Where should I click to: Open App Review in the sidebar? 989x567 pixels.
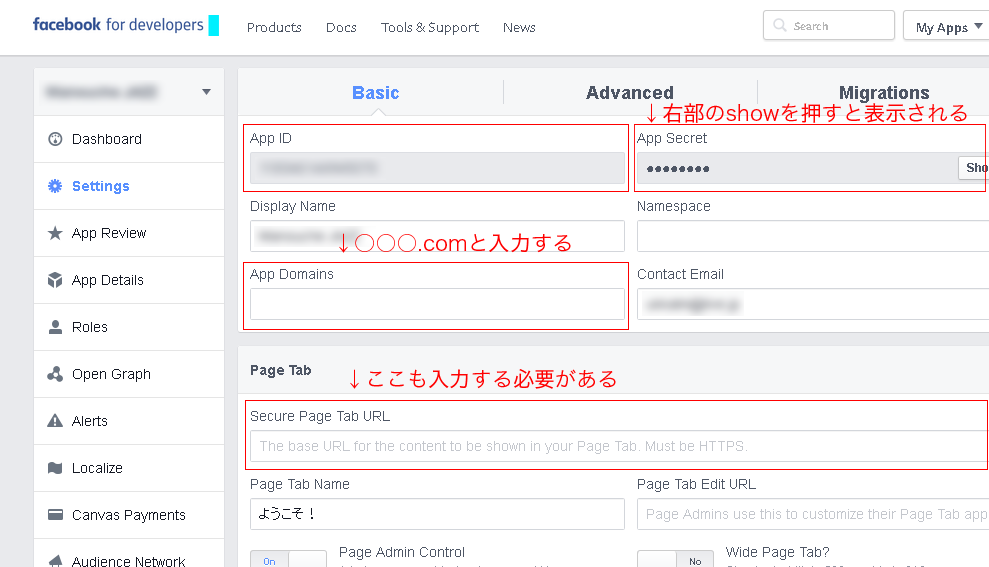(129, 233)
